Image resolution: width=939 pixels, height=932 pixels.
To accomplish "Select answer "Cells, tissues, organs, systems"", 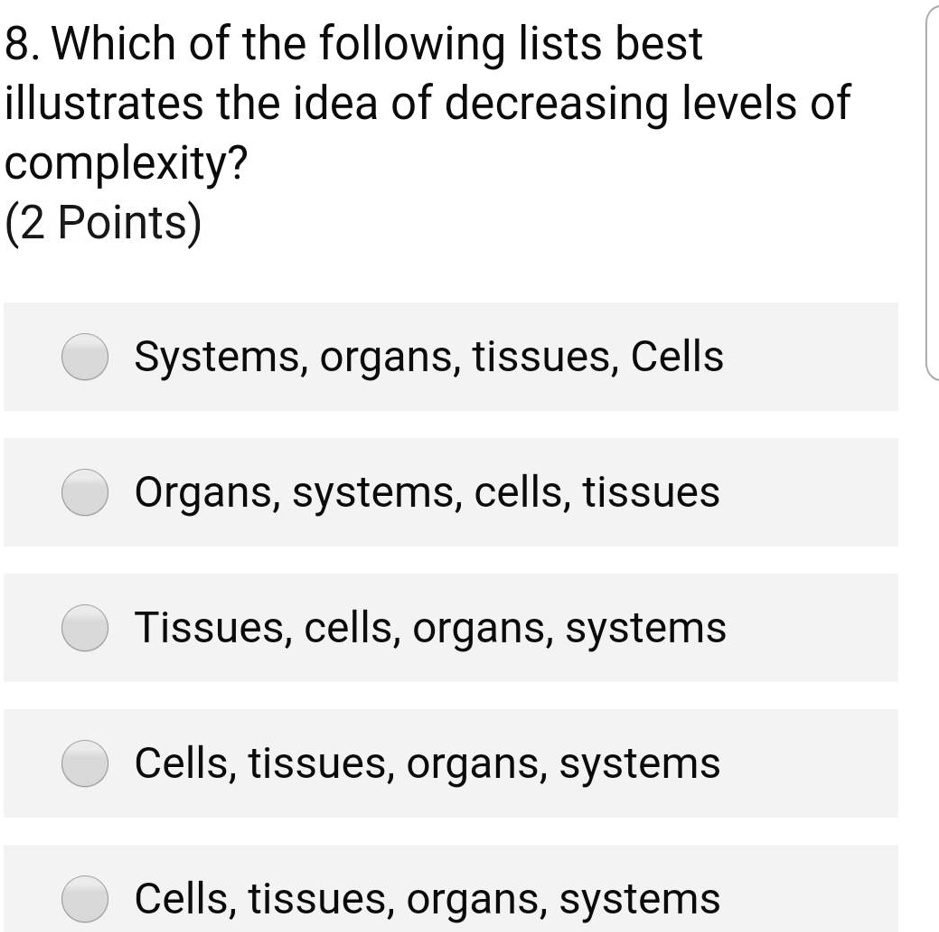I will (x=84, y=763).
